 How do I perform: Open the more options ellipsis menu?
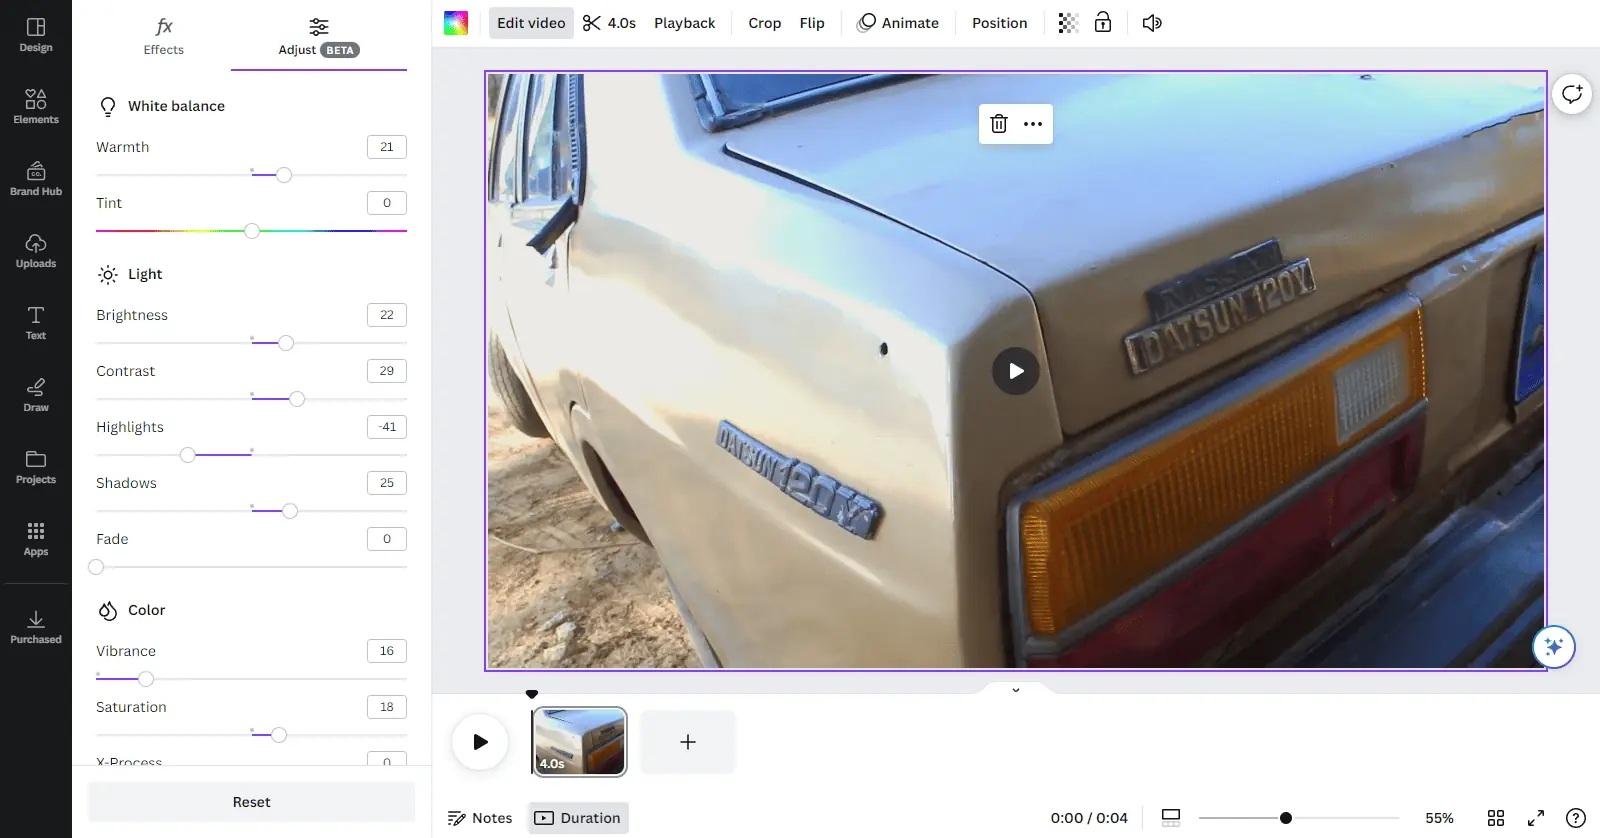(x=1033, y=124)
